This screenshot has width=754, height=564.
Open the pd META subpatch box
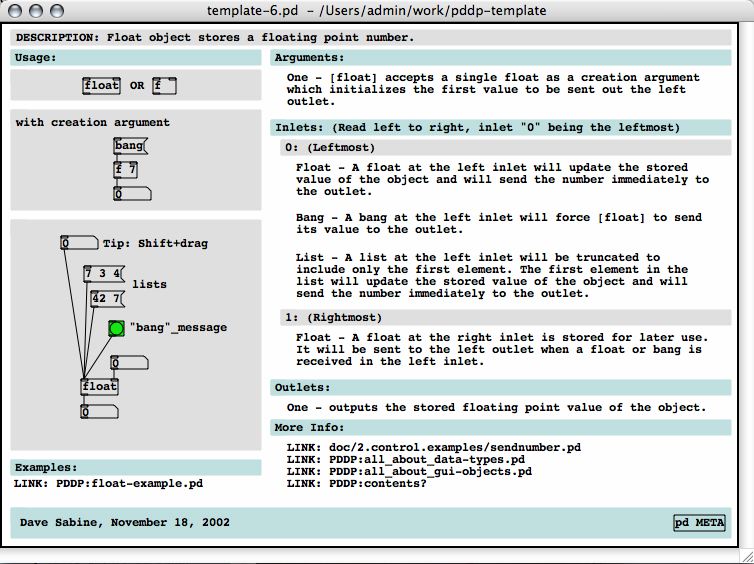[699, 523]
